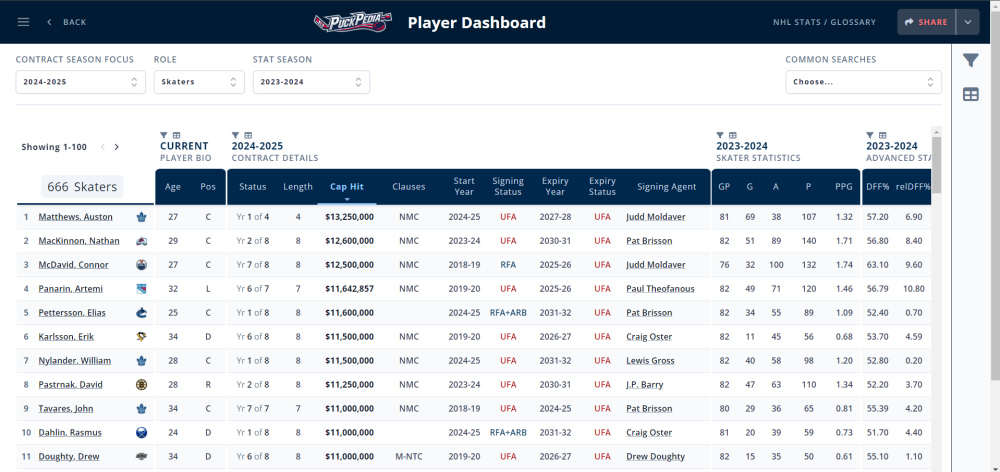Select cap hit $13,250,000 cell
The image size is (1000, 472).
[349, 217]
